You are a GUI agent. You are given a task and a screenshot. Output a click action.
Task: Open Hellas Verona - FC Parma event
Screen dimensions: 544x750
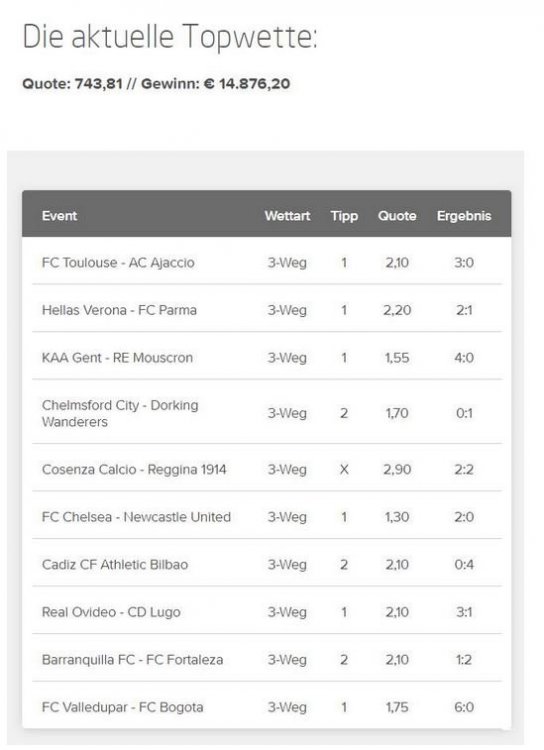tap(119, 310)
